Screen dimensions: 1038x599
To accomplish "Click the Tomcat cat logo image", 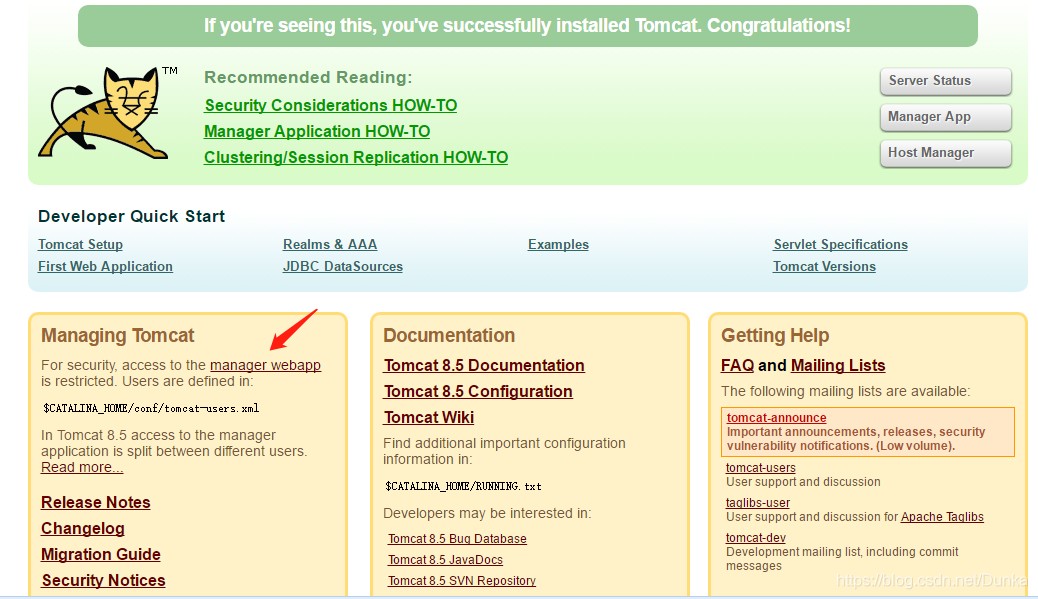I will 107,113.
